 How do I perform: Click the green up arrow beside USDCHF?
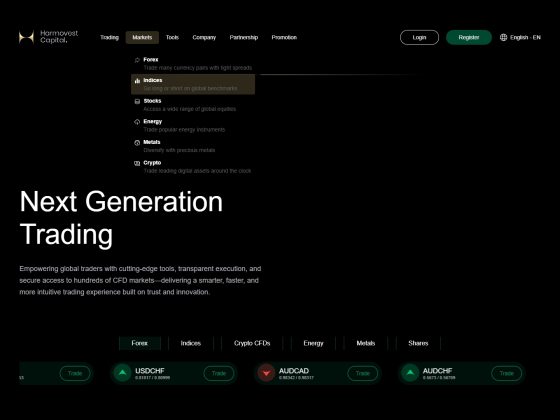[x=122, y=373]
